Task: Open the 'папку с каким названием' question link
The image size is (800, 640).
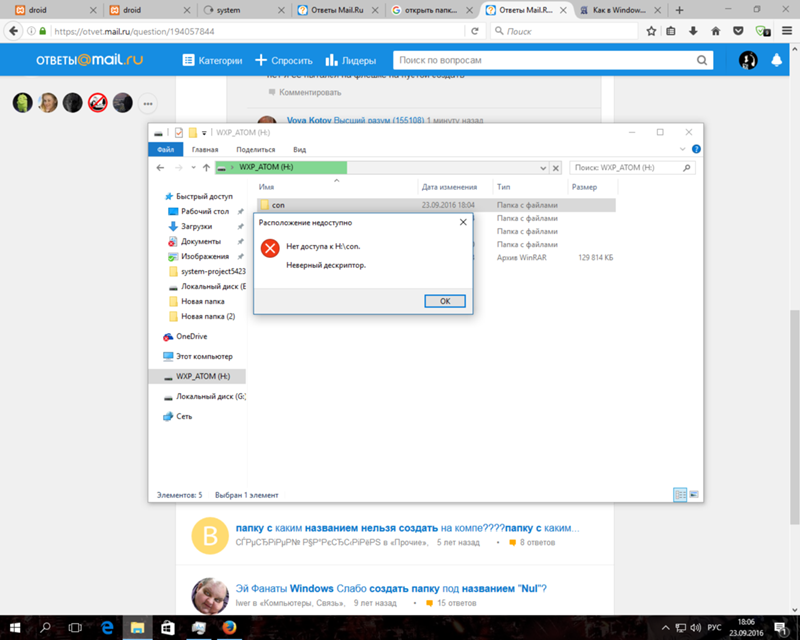Action: pyautogui.click(x=407, y=528)
